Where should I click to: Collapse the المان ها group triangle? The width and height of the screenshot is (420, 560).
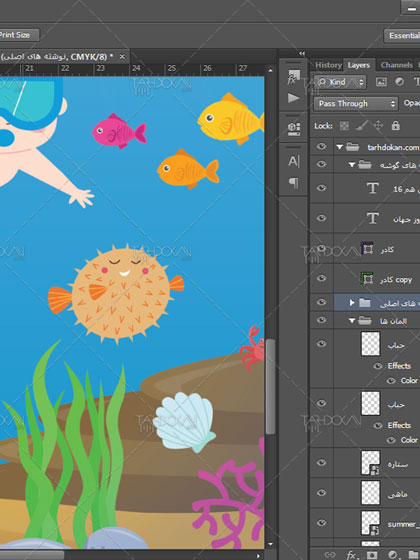tap(352, 321)
